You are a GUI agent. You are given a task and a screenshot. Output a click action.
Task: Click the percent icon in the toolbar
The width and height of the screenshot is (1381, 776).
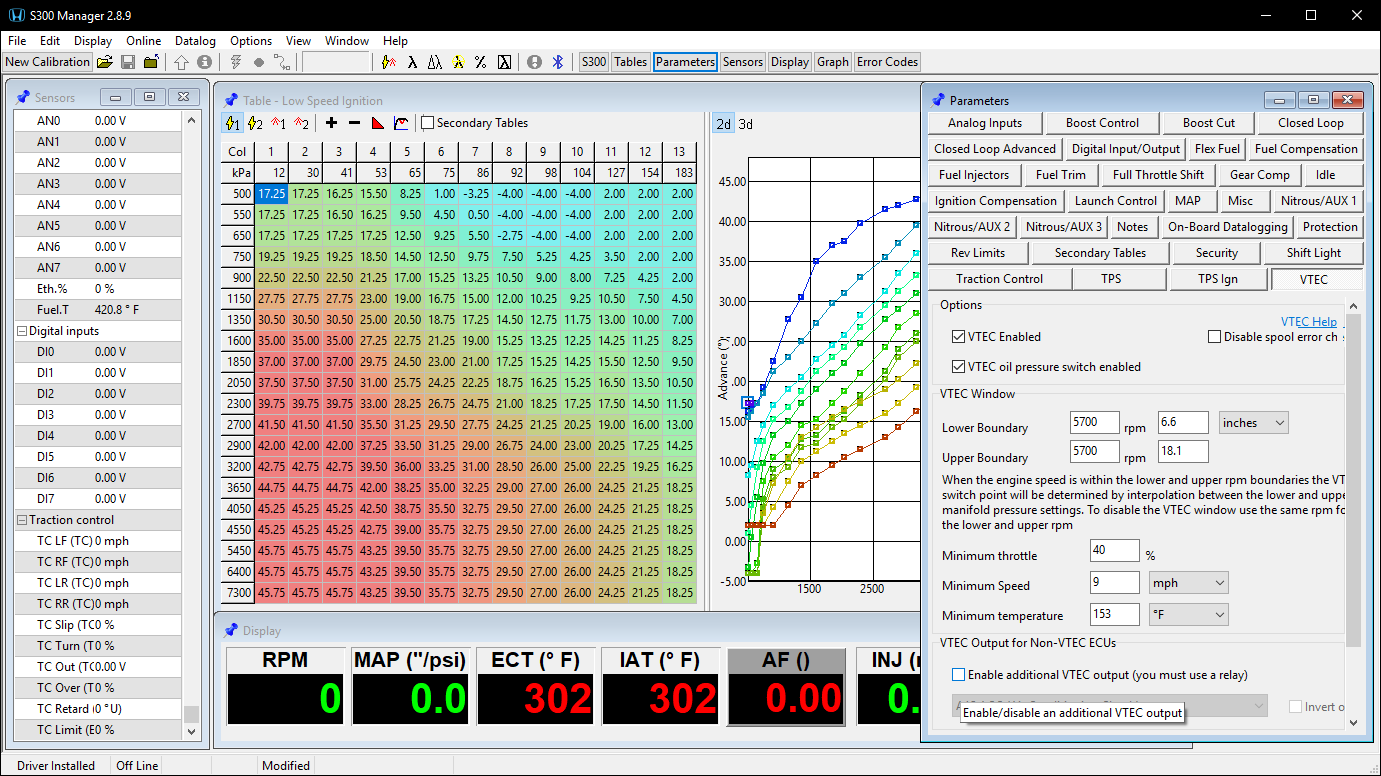pos(480,62)
